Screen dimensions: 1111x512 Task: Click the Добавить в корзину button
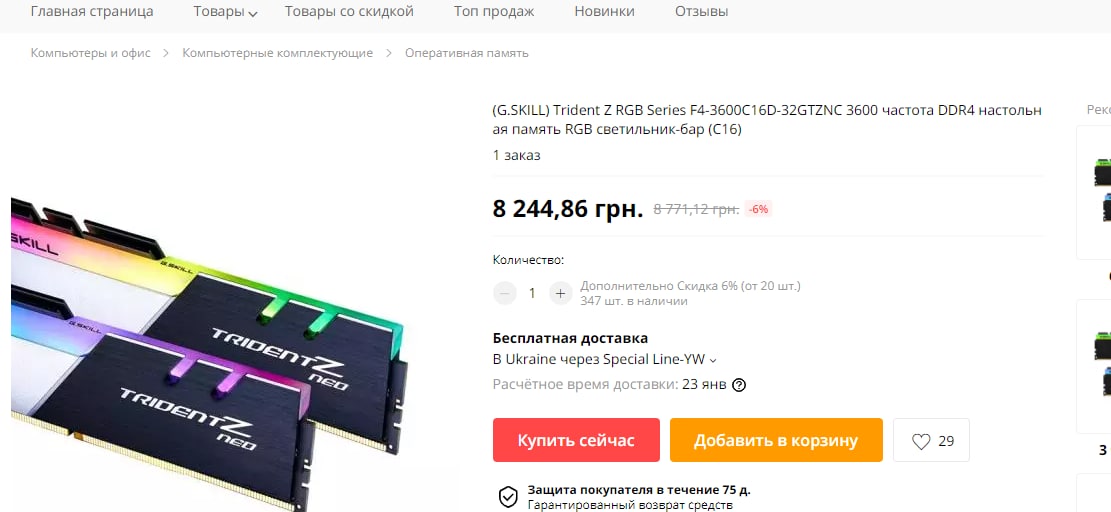[x=776, y=440]
